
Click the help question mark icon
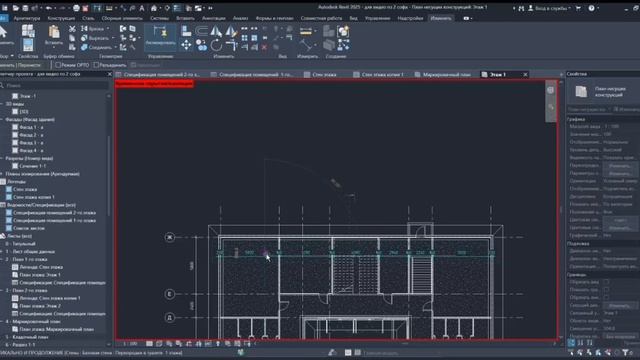tap(591, 8)
